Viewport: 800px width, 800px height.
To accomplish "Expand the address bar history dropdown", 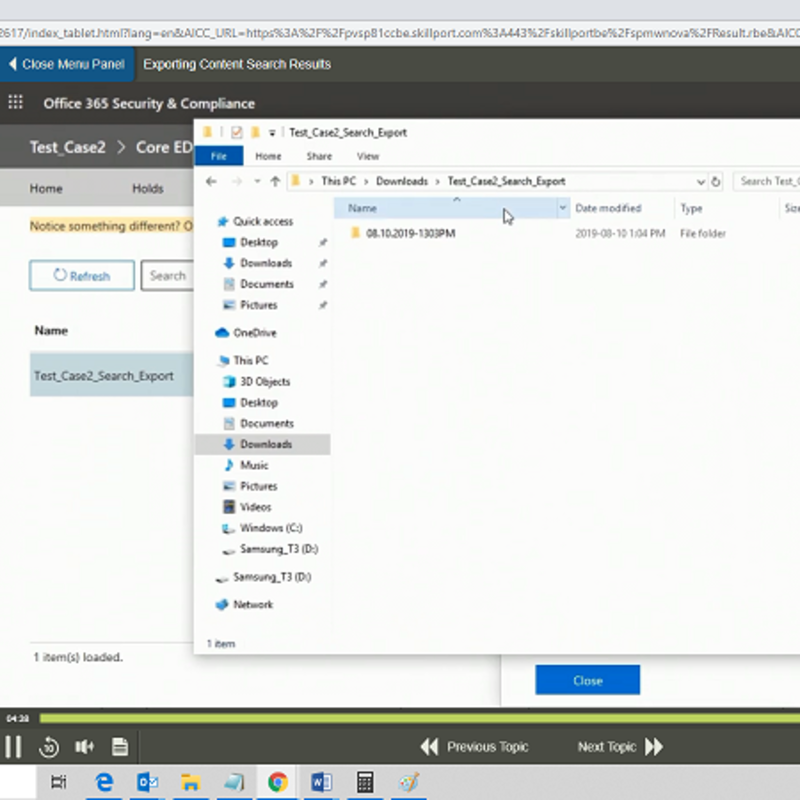I will coord(701,182).
